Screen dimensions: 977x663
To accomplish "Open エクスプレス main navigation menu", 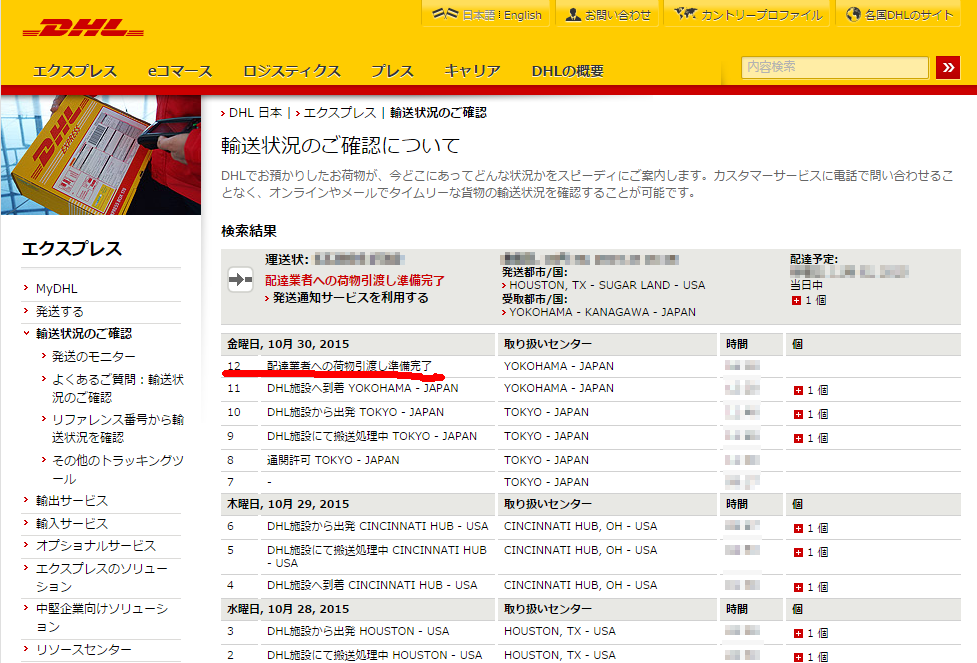I will pyautogui.click(x=75, y=71).
